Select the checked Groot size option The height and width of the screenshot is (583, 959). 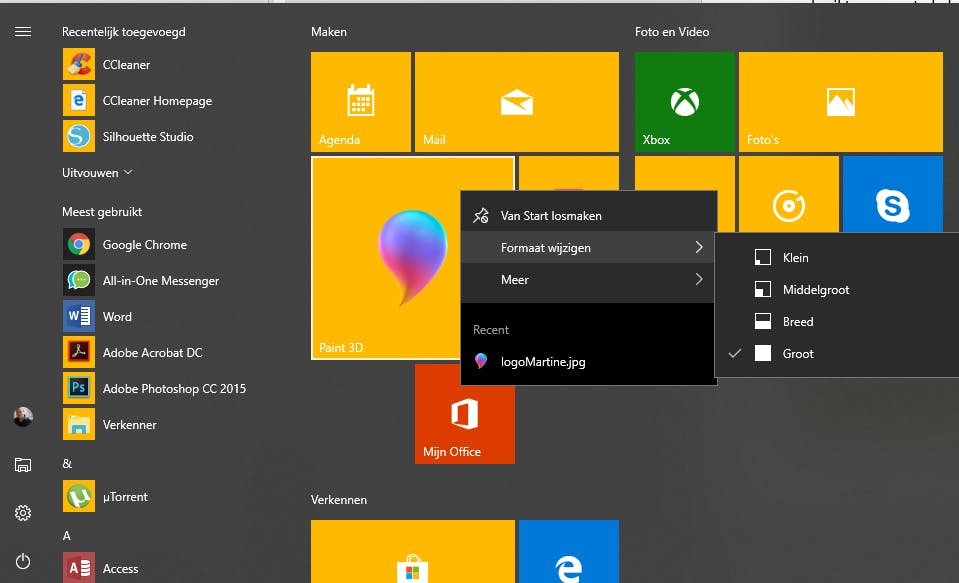[x=797, y=354]
